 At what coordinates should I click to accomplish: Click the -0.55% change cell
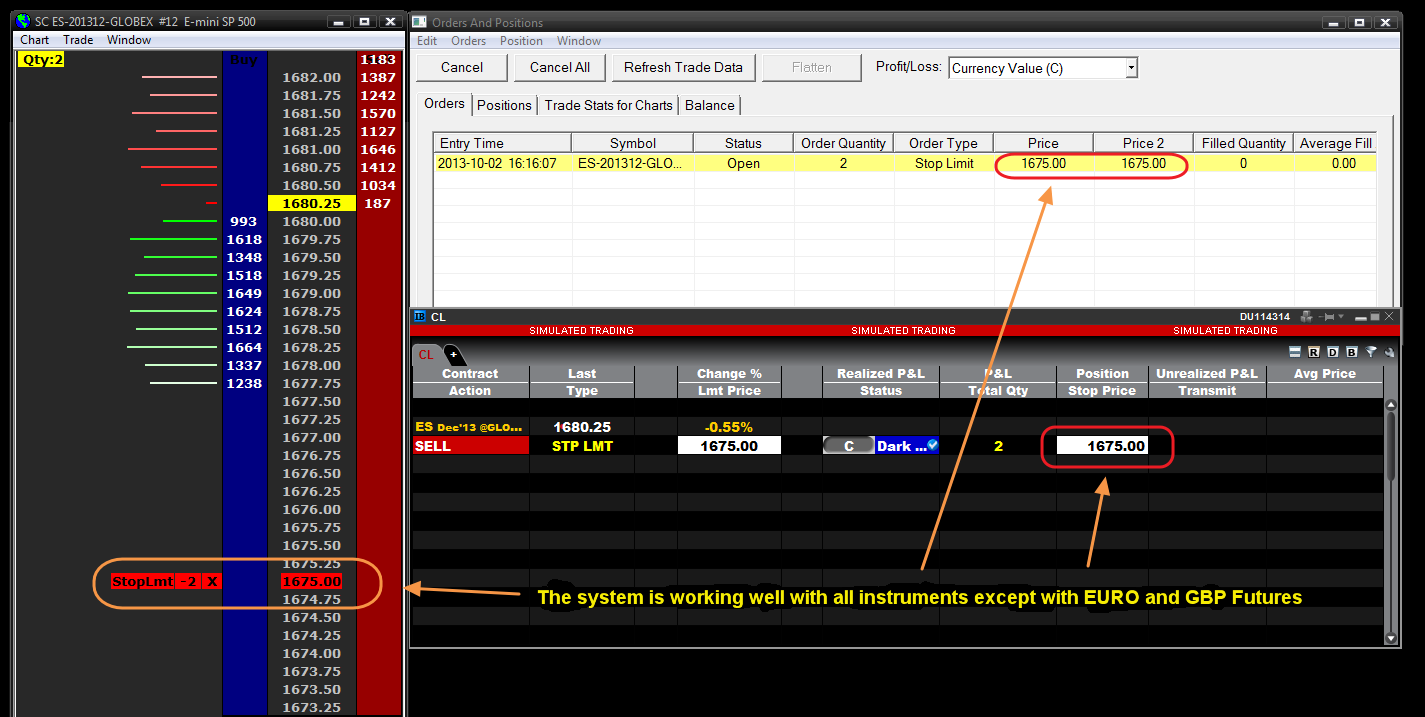pyautogui.click(x=729, y=427)
